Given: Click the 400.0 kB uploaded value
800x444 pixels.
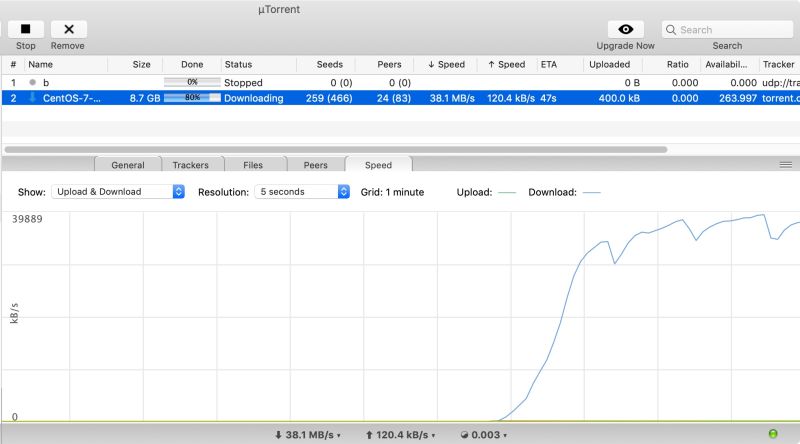Looking at the screenshot, I should (x=619, y=98).
